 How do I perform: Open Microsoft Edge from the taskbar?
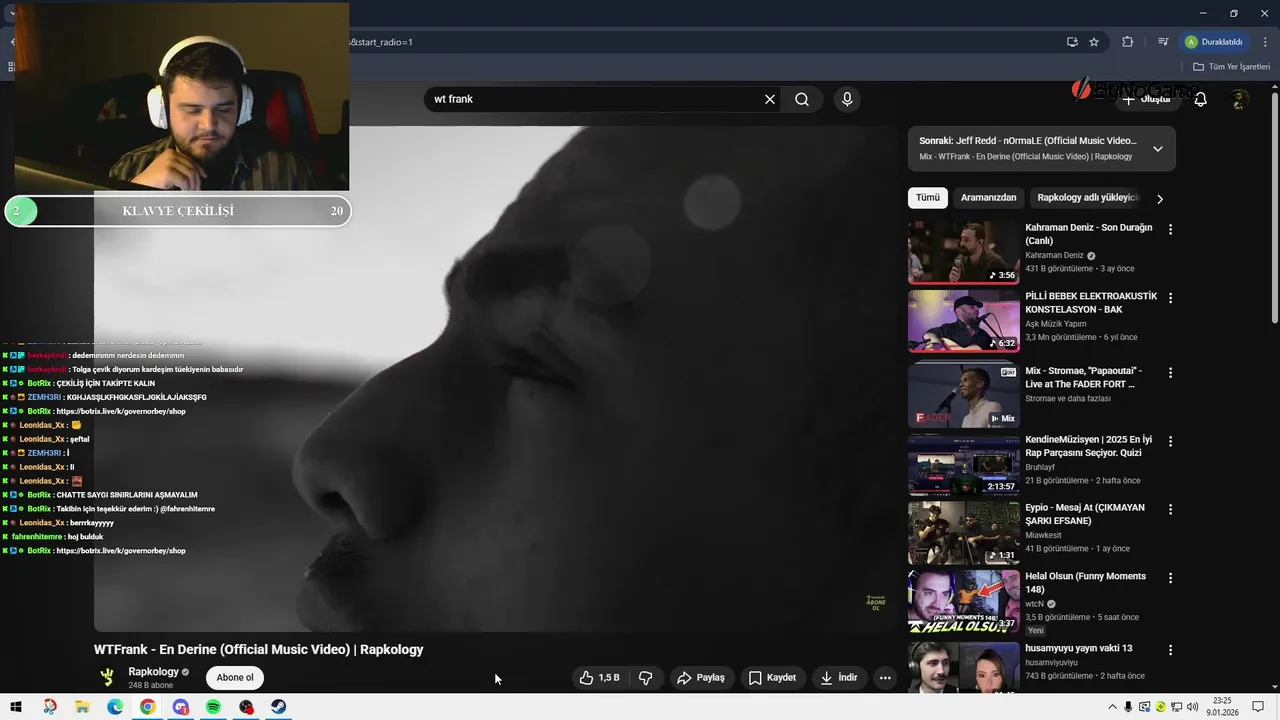click(x=115, y=707)
